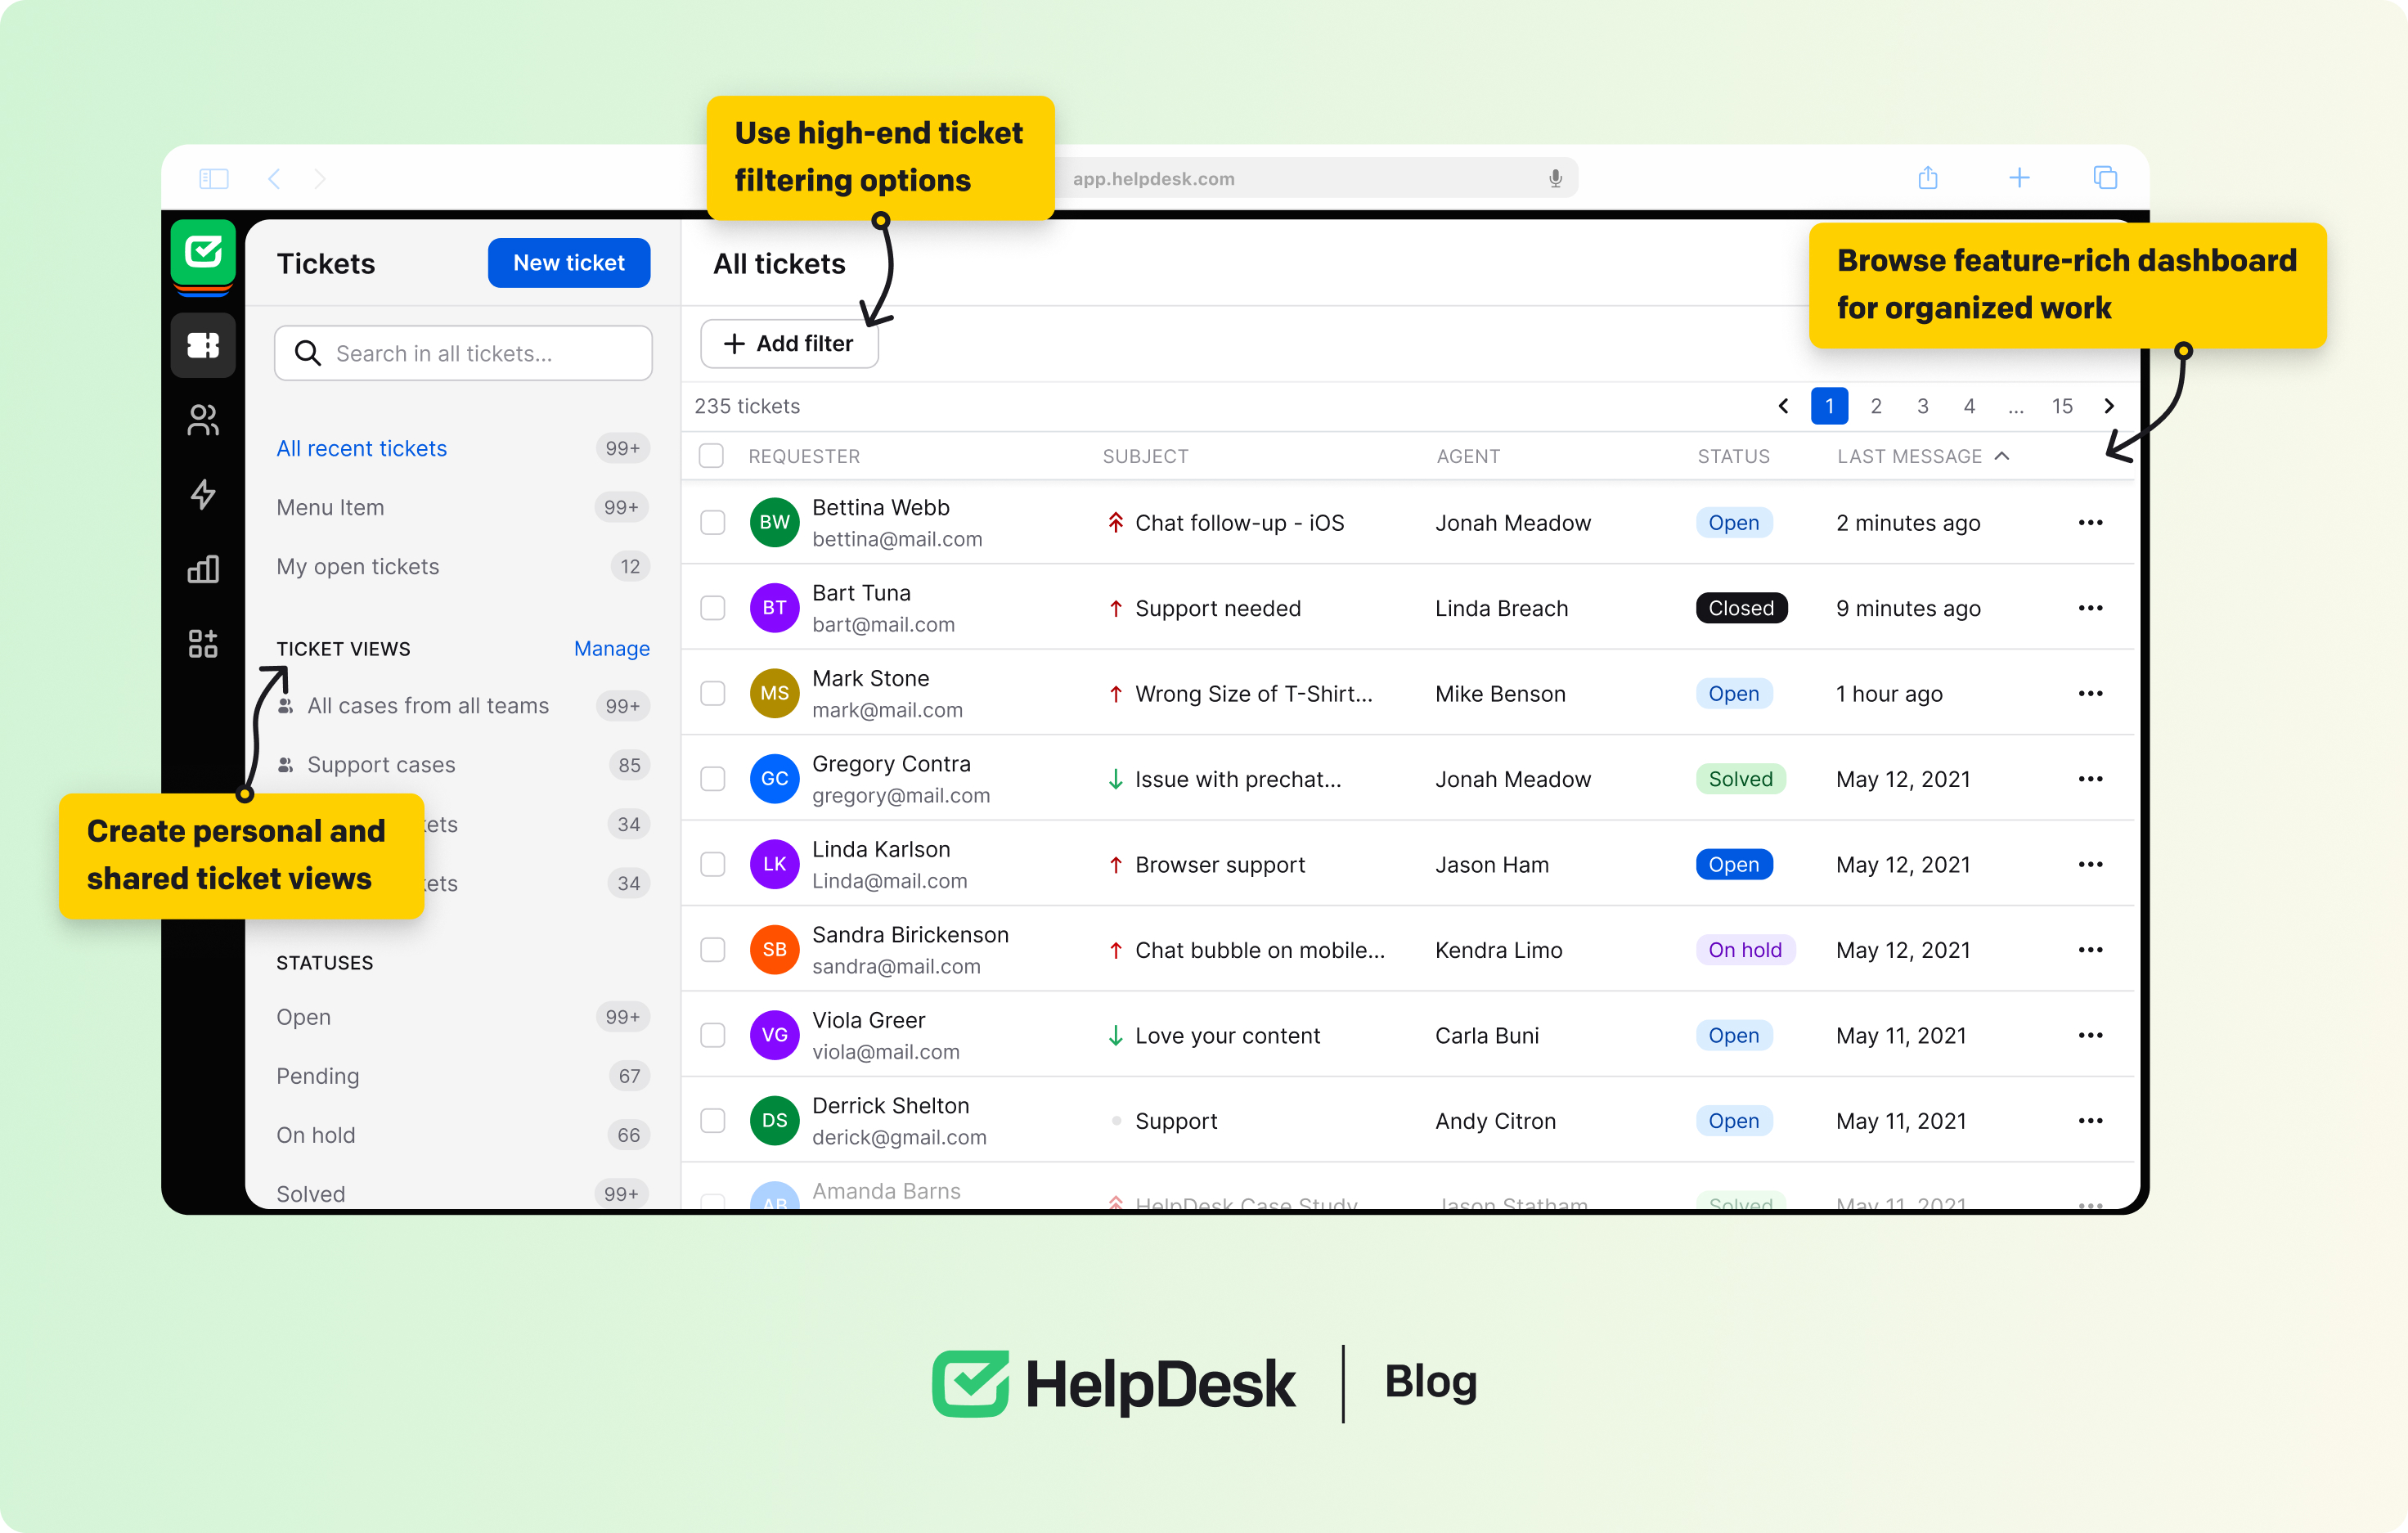Click the browser new tab plus icon
Viewport: 2408px width, 1533px height.
[x=2019, y=178]
